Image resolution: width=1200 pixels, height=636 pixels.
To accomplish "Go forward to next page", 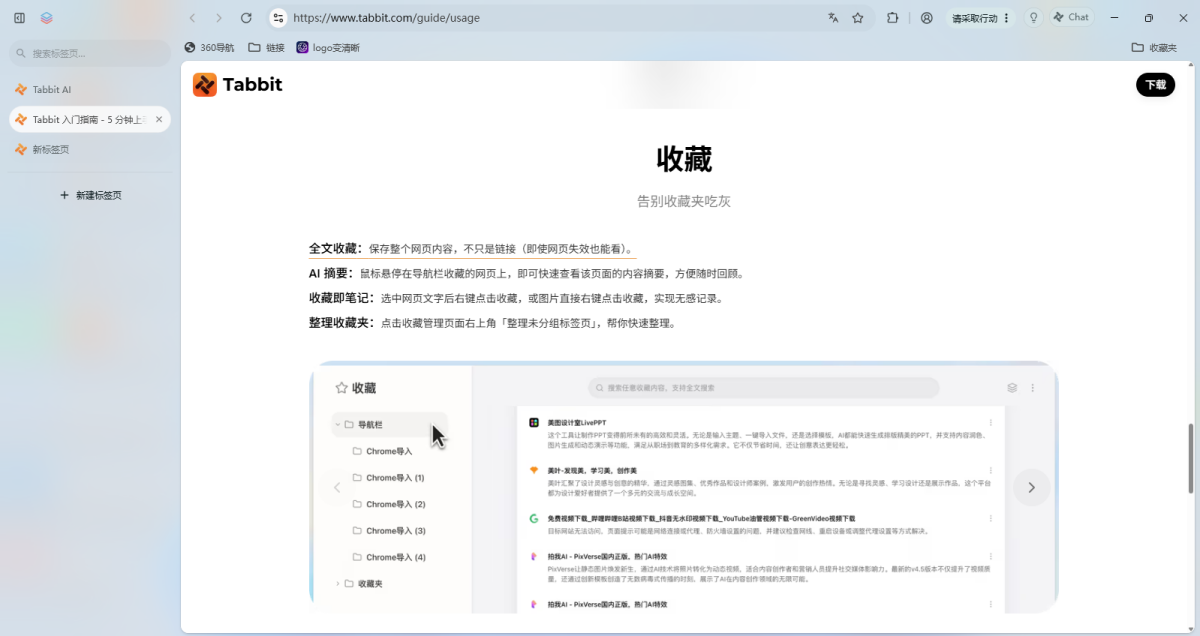I will [219, 18].
